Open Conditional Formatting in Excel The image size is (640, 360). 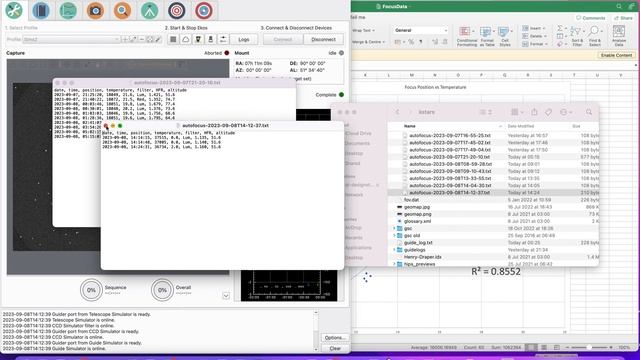coord(467,36)
